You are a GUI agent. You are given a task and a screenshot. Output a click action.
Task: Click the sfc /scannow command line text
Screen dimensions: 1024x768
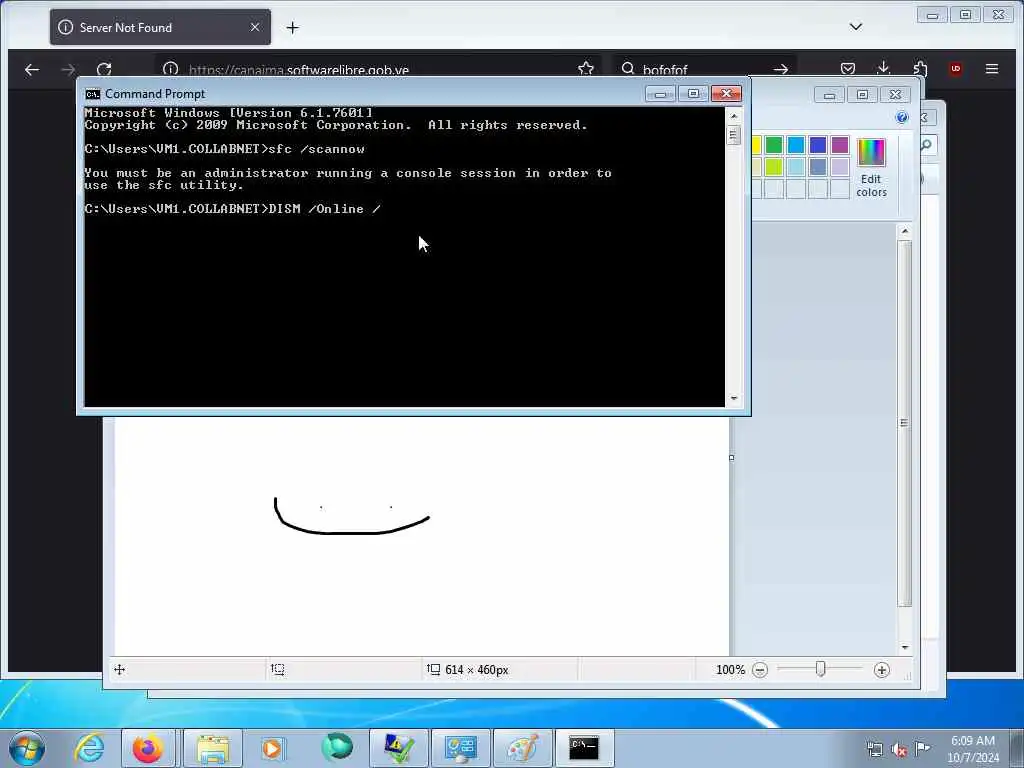(317, 149)
